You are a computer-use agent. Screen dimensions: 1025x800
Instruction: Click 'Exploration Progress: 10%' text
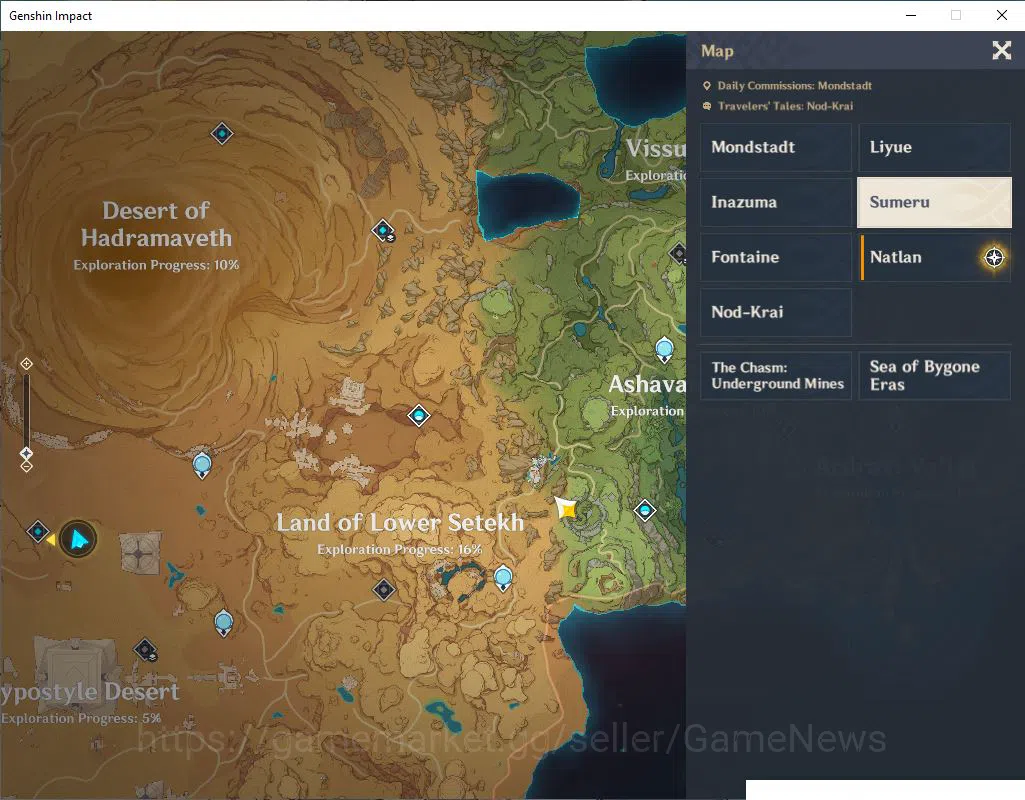pyautogui.click(x=156, y=265)
